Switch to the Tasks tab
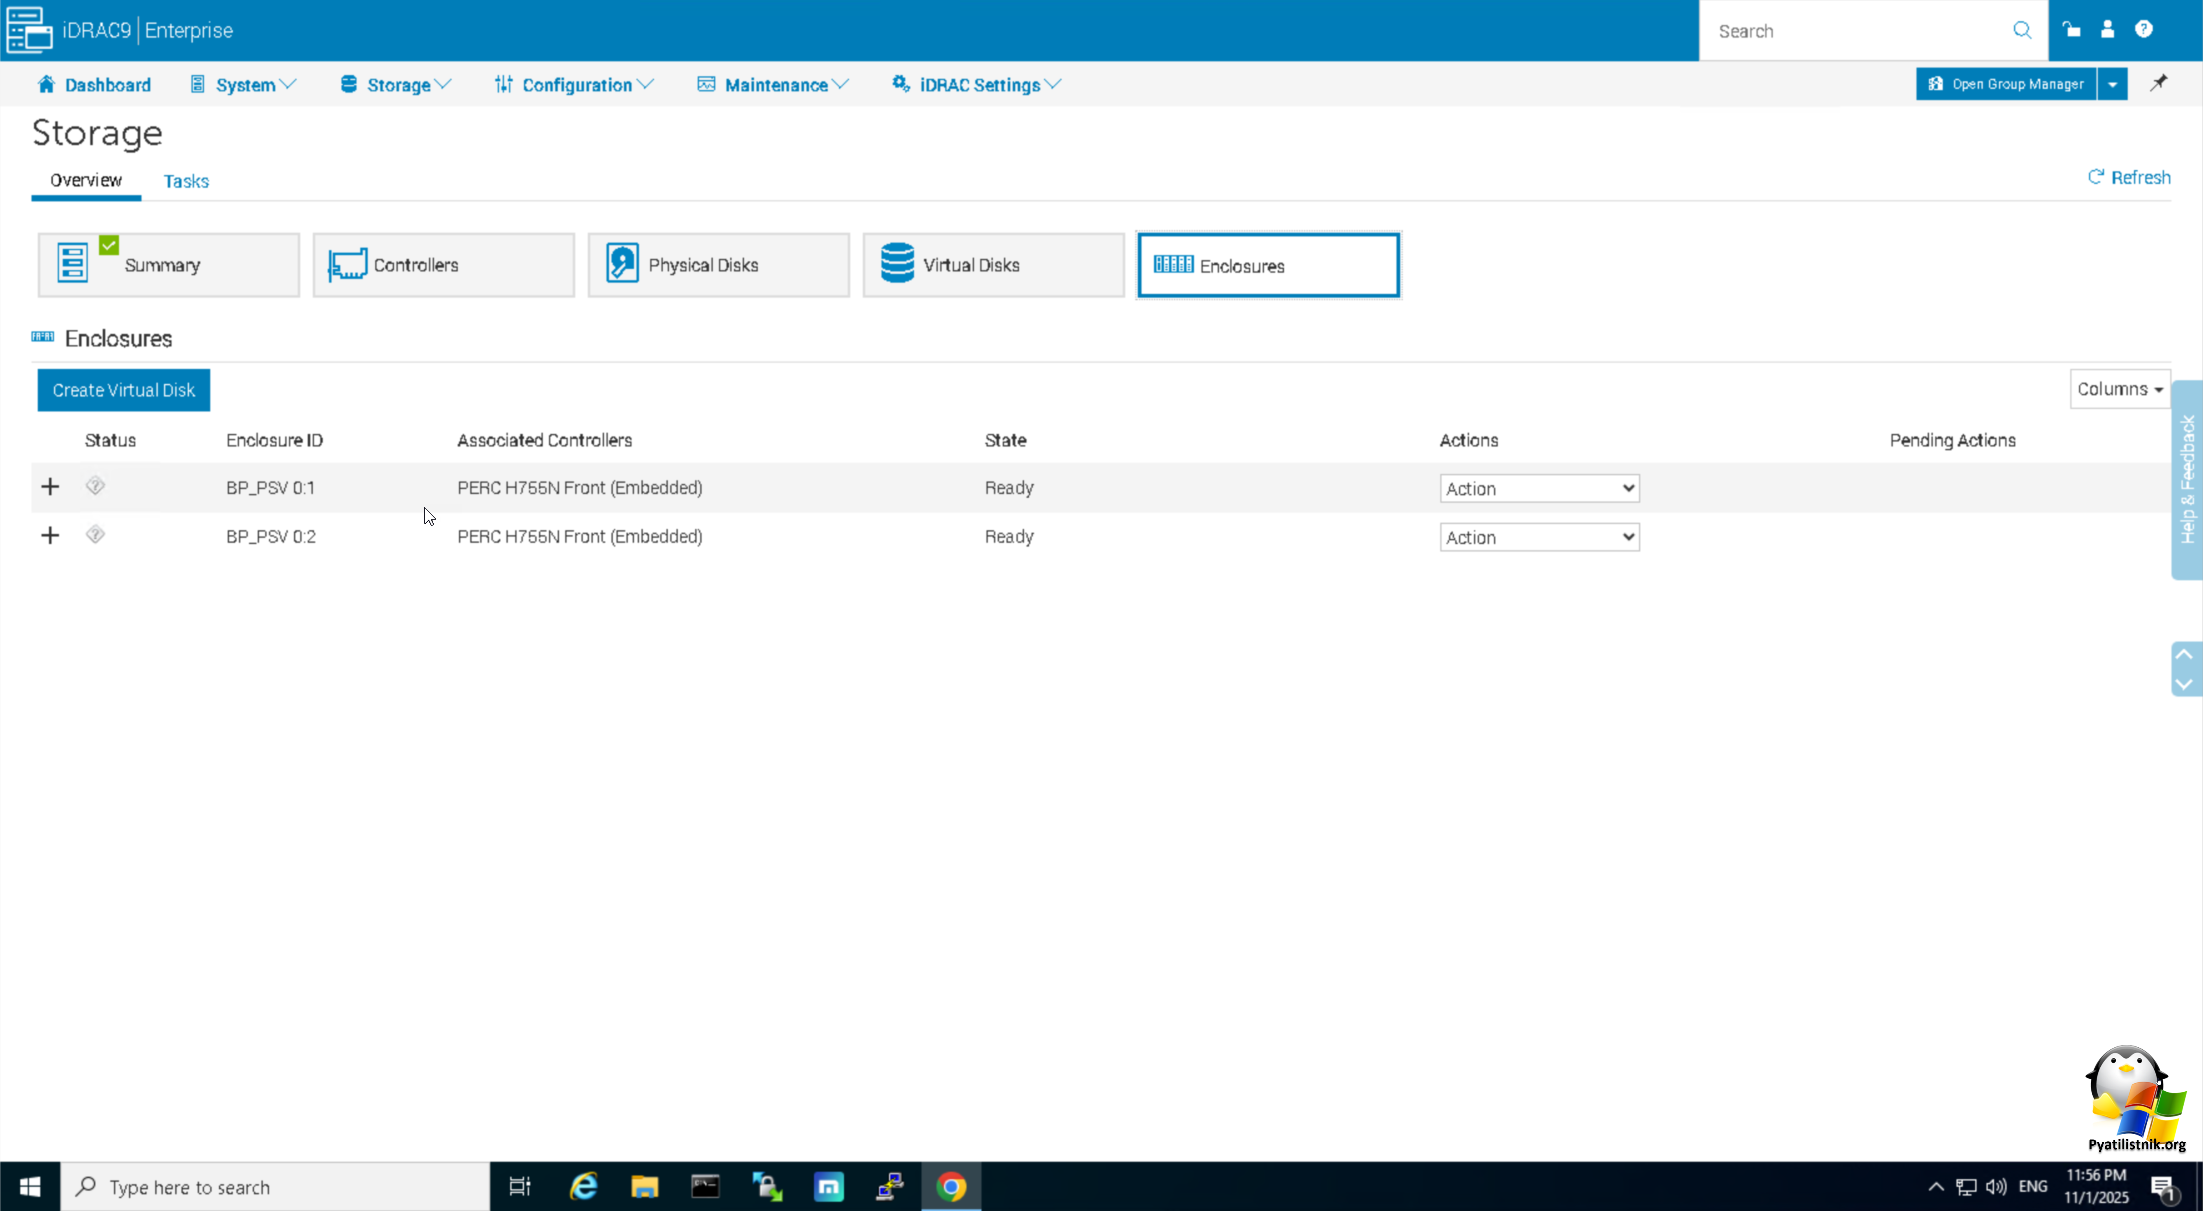 [186, 181]
